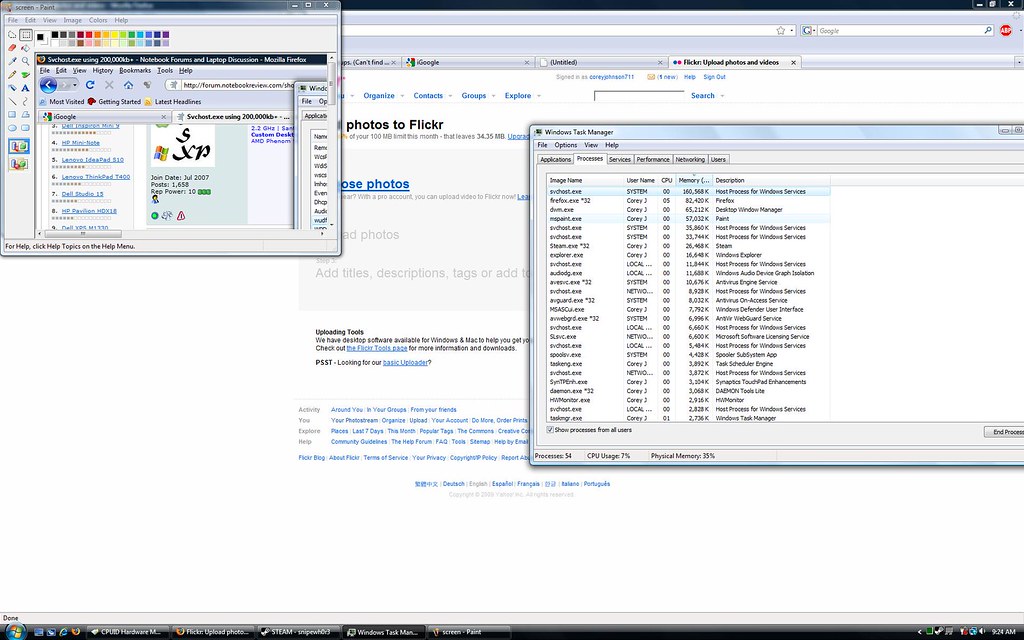Pick the yellow swatch in Paint's color box
This screenshot has width=1024, height=640.
click(114, 35)
